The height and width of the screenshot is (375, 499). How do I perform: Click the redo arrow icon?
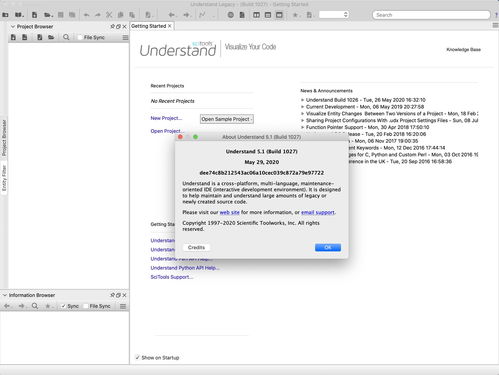[x=98, y=15]
